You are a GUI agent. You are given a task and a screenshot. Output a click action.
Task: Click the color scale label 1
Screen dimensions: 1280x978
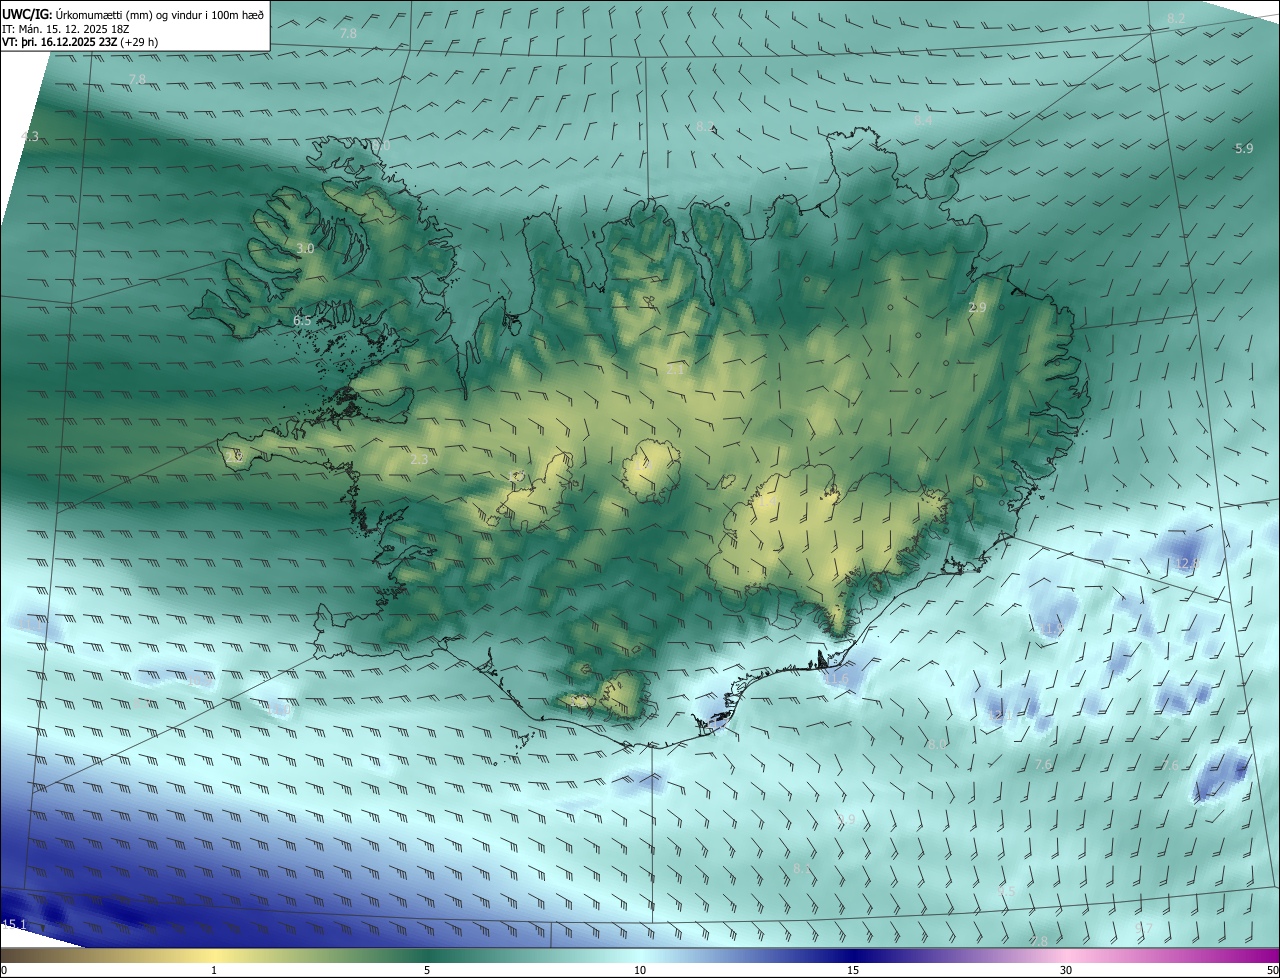point(214,970)
